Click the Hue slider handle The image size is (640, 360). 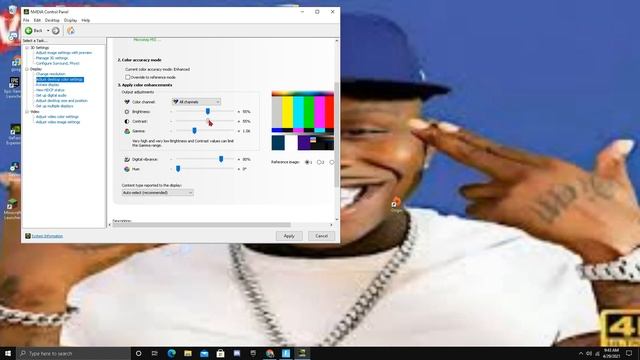[x=178, y=169]
